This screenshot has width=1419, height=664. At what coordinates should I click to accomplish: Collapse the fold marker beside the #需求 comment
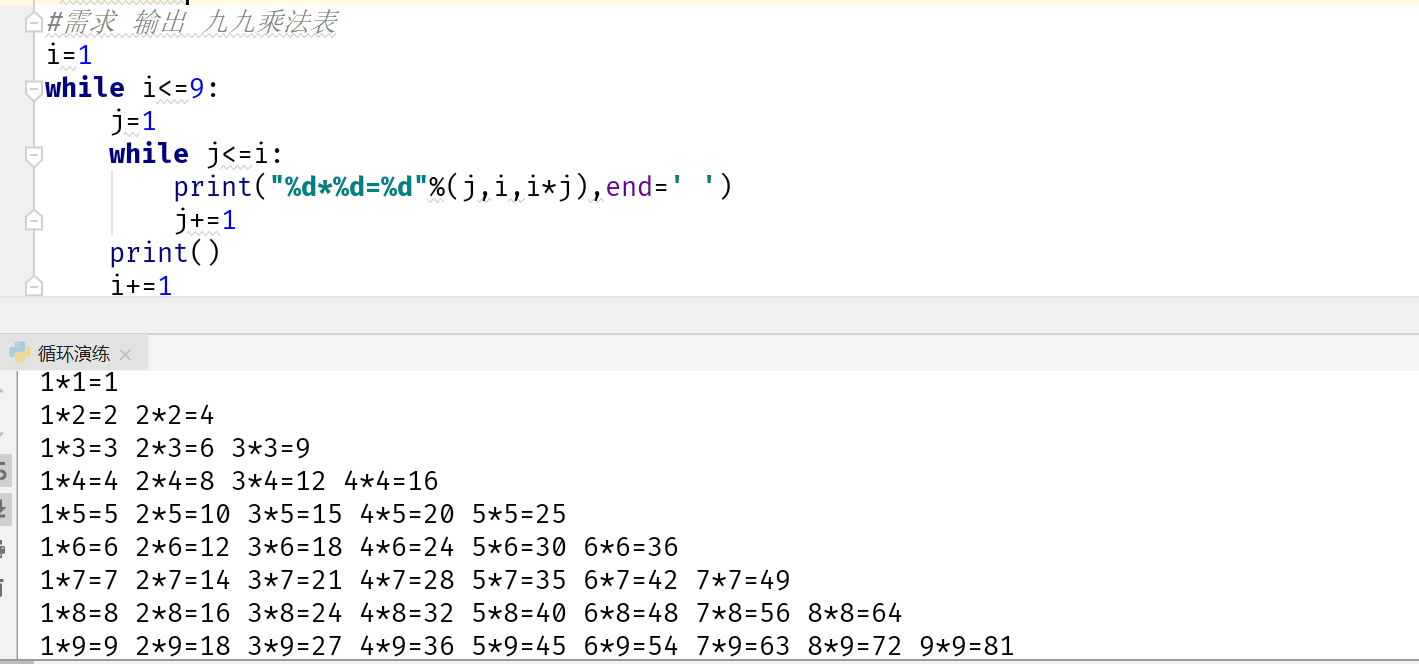pyautogui.click(x=33, y=23)
